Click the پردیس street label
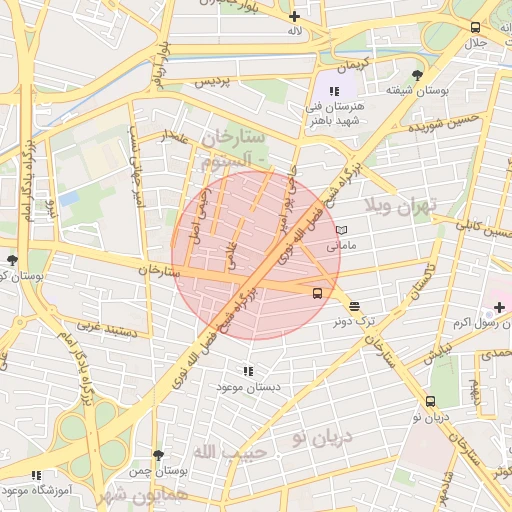The height and width of the screenshot is (512, 512). (212, 82)
